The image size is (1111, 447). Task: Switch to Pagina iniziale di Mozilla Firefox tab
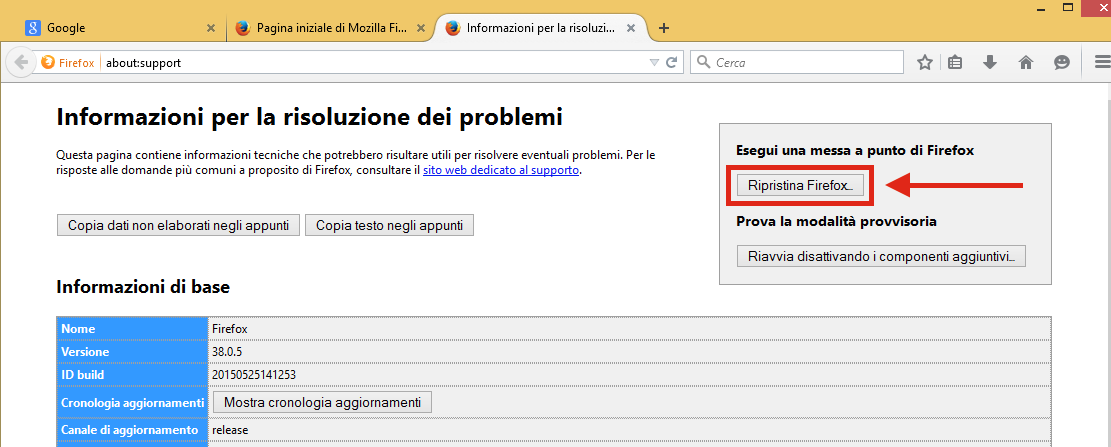pyautogui.click(x=331, y=28)
